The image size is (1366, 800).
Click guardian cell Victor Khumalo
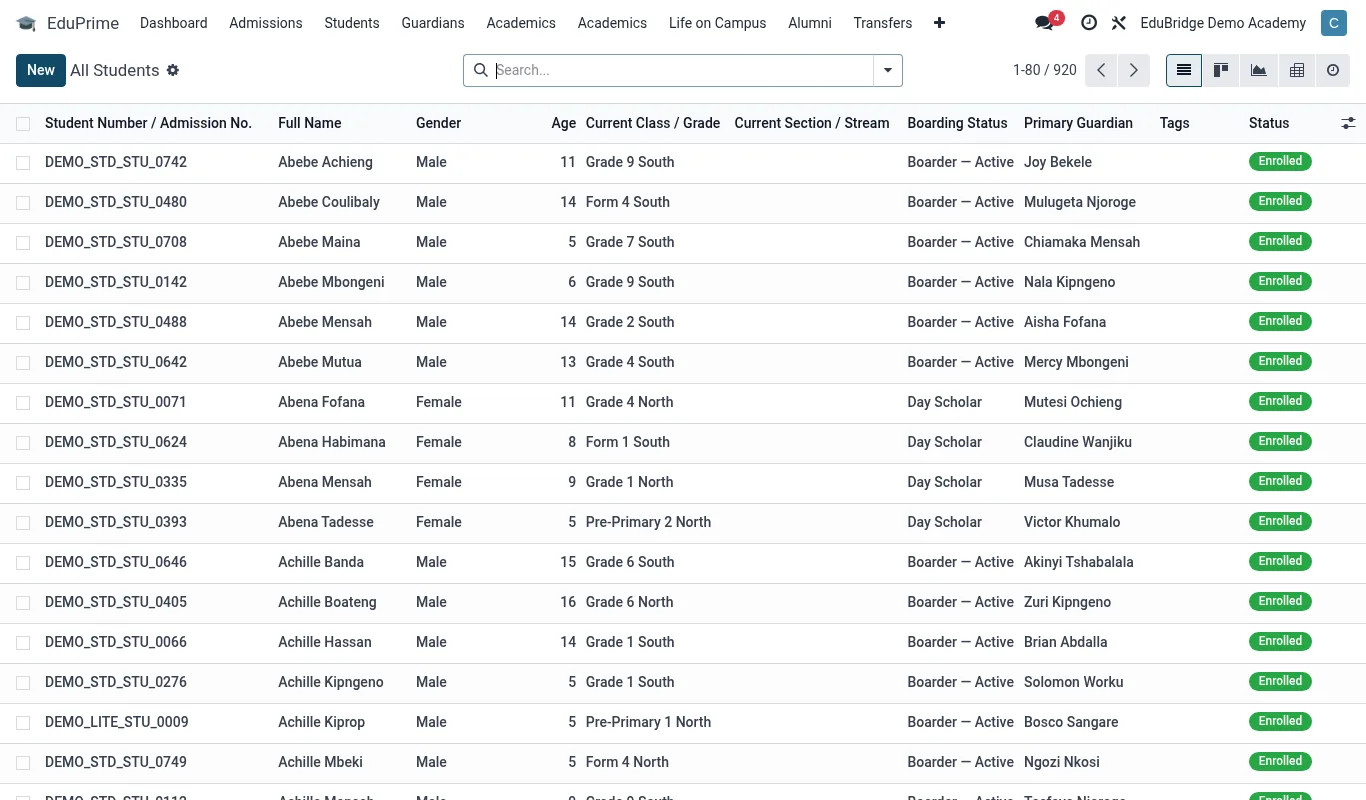click(1072, 522)
